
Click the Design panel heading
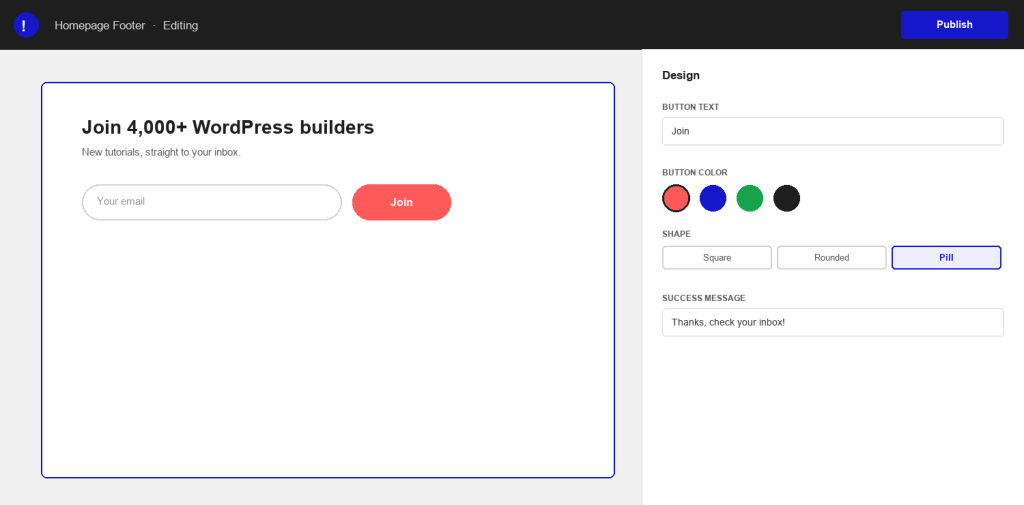(x=680, y=75)
